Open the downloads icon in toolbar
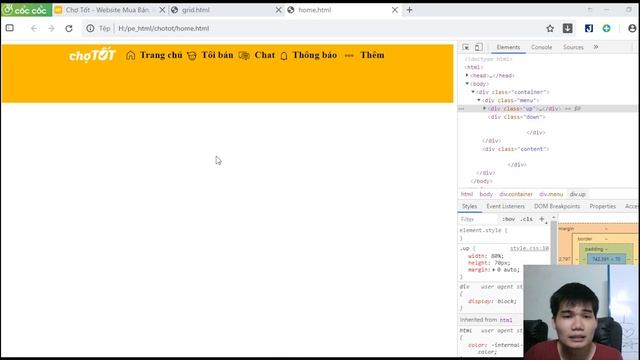 click(x=567, y=28)
